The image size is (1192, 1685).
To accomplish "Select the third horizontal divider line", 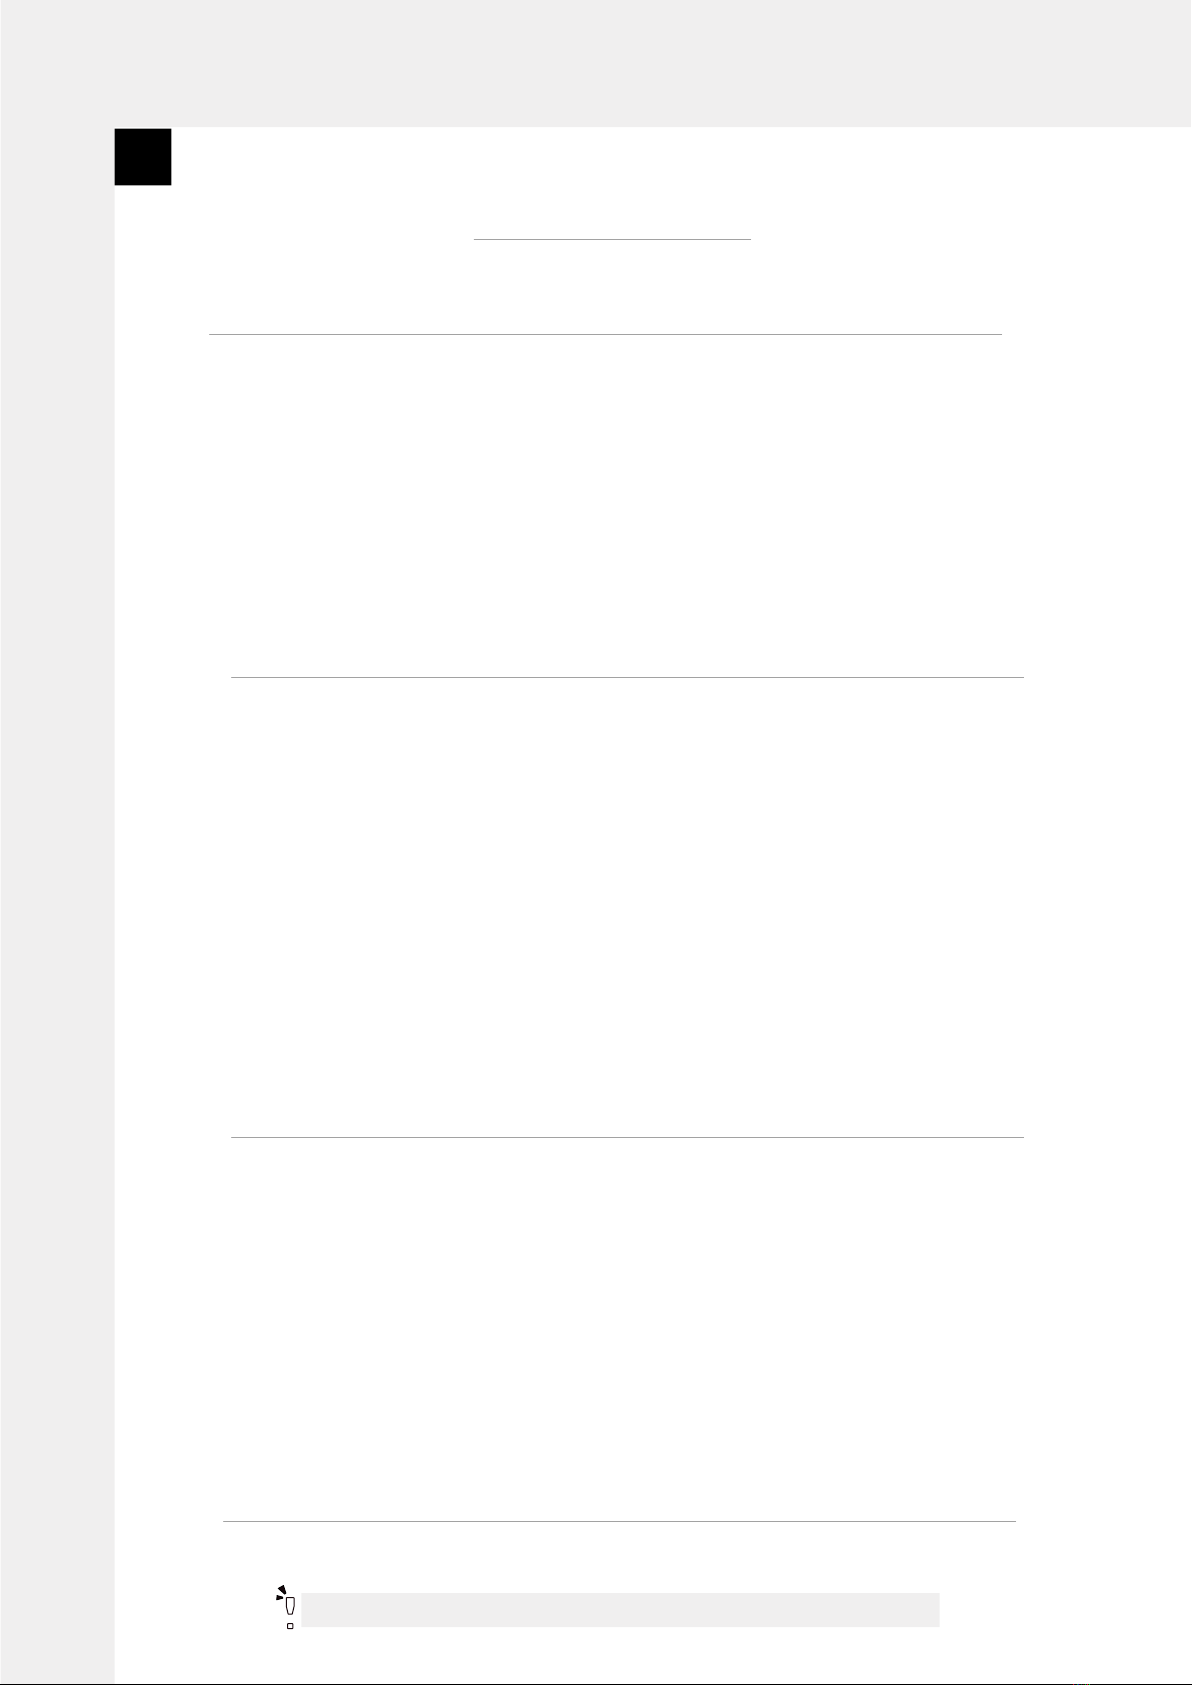I will [627, 1137].
